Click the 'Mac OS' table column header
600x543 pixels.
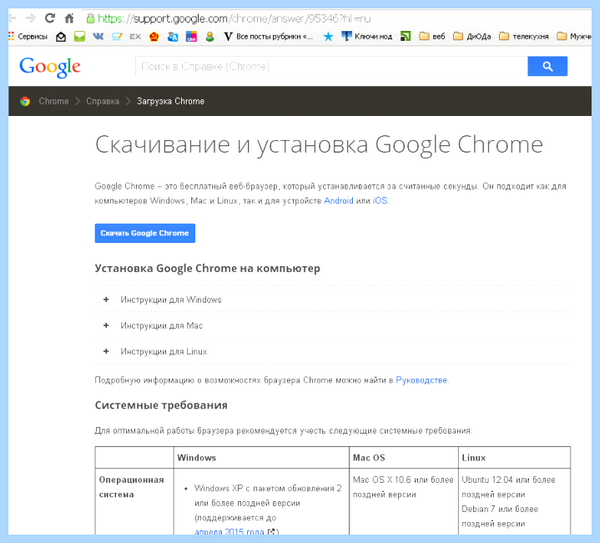[369, 458]
